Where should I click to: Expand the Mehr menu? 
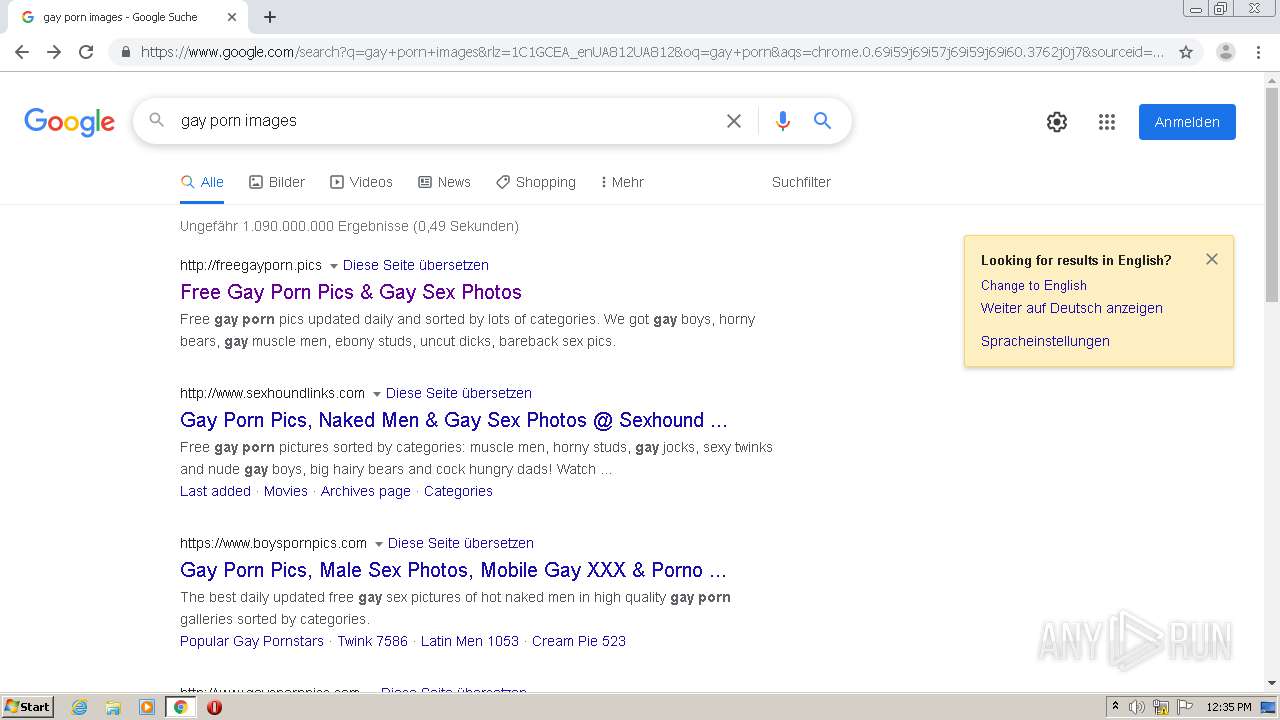622,182
